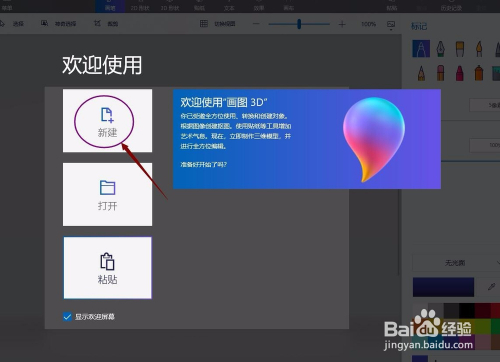
Task: Click the 5像素 thickness field
Action: point(485,105)
